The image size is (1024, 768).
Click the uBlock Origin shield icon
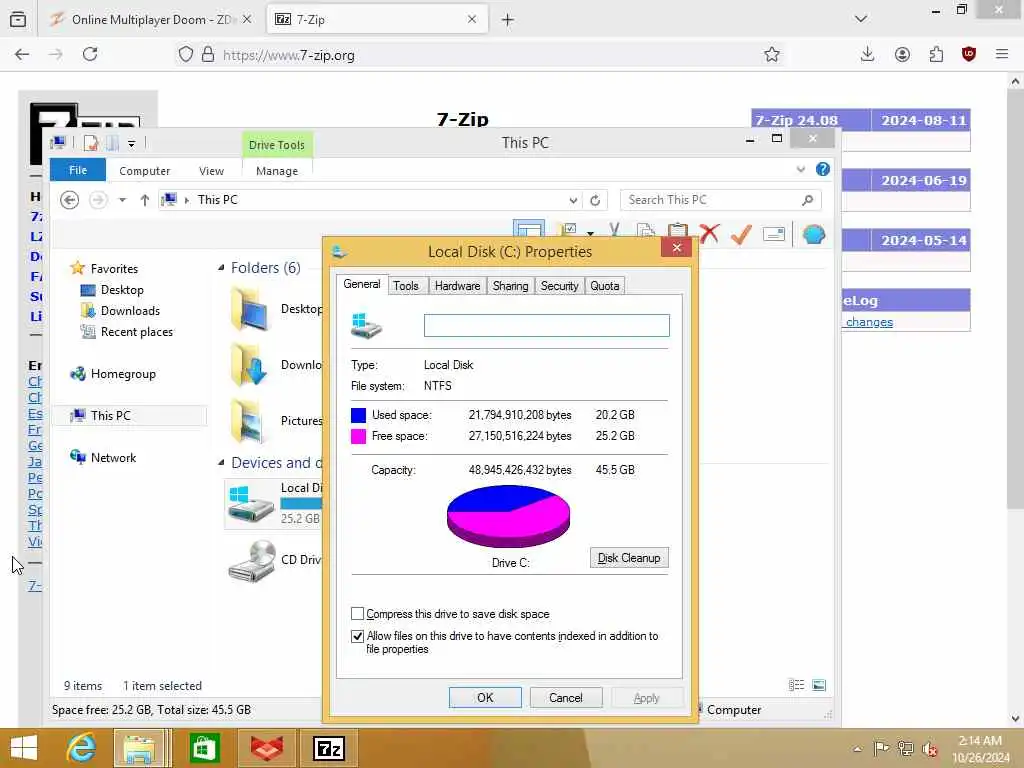pyautogui.click(x=969, y=55)
